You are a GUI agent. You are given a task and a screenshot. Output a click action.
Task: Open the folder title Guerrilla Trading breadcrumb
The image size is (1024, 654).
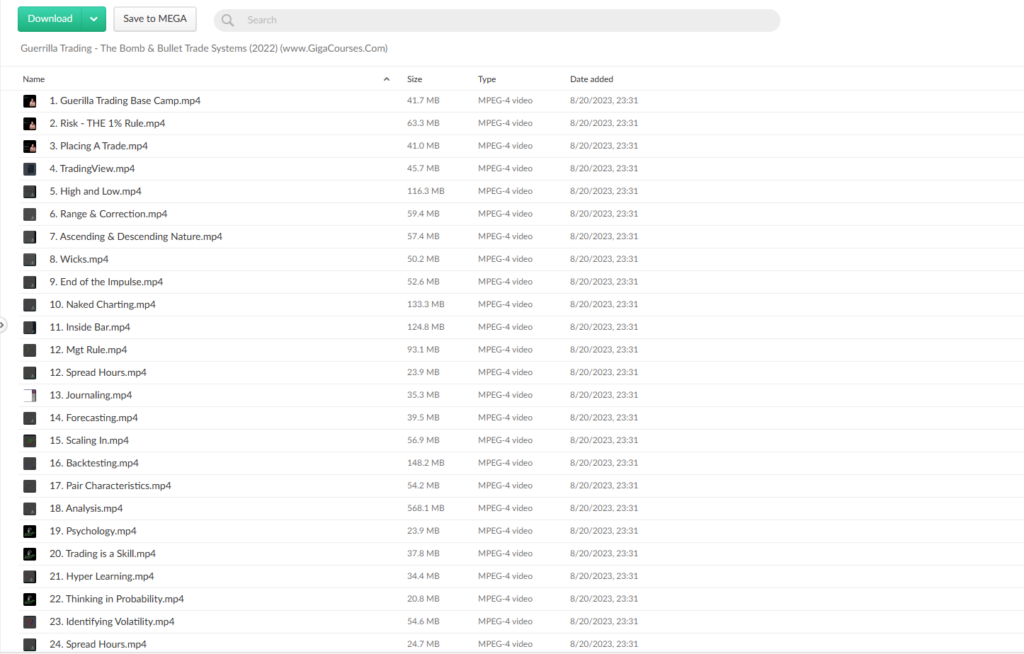204,48
